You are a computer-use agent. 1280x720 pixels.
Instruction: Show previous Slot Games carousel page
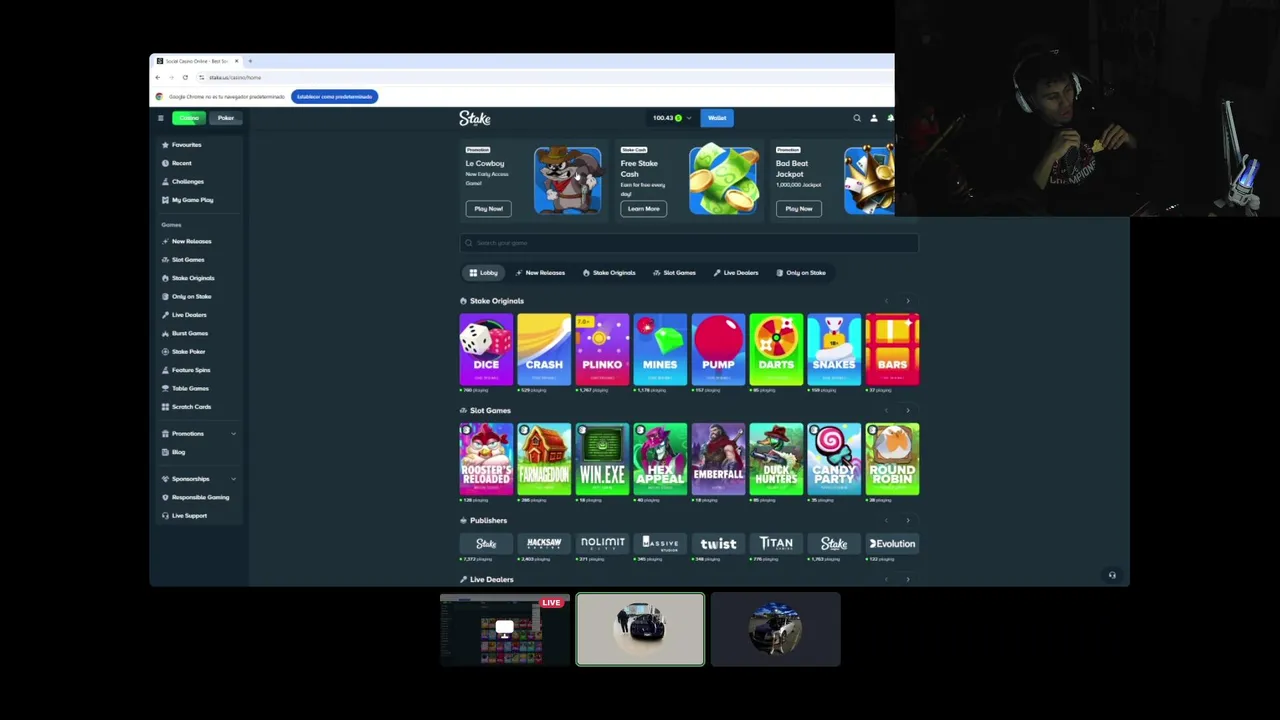(886, 411)
